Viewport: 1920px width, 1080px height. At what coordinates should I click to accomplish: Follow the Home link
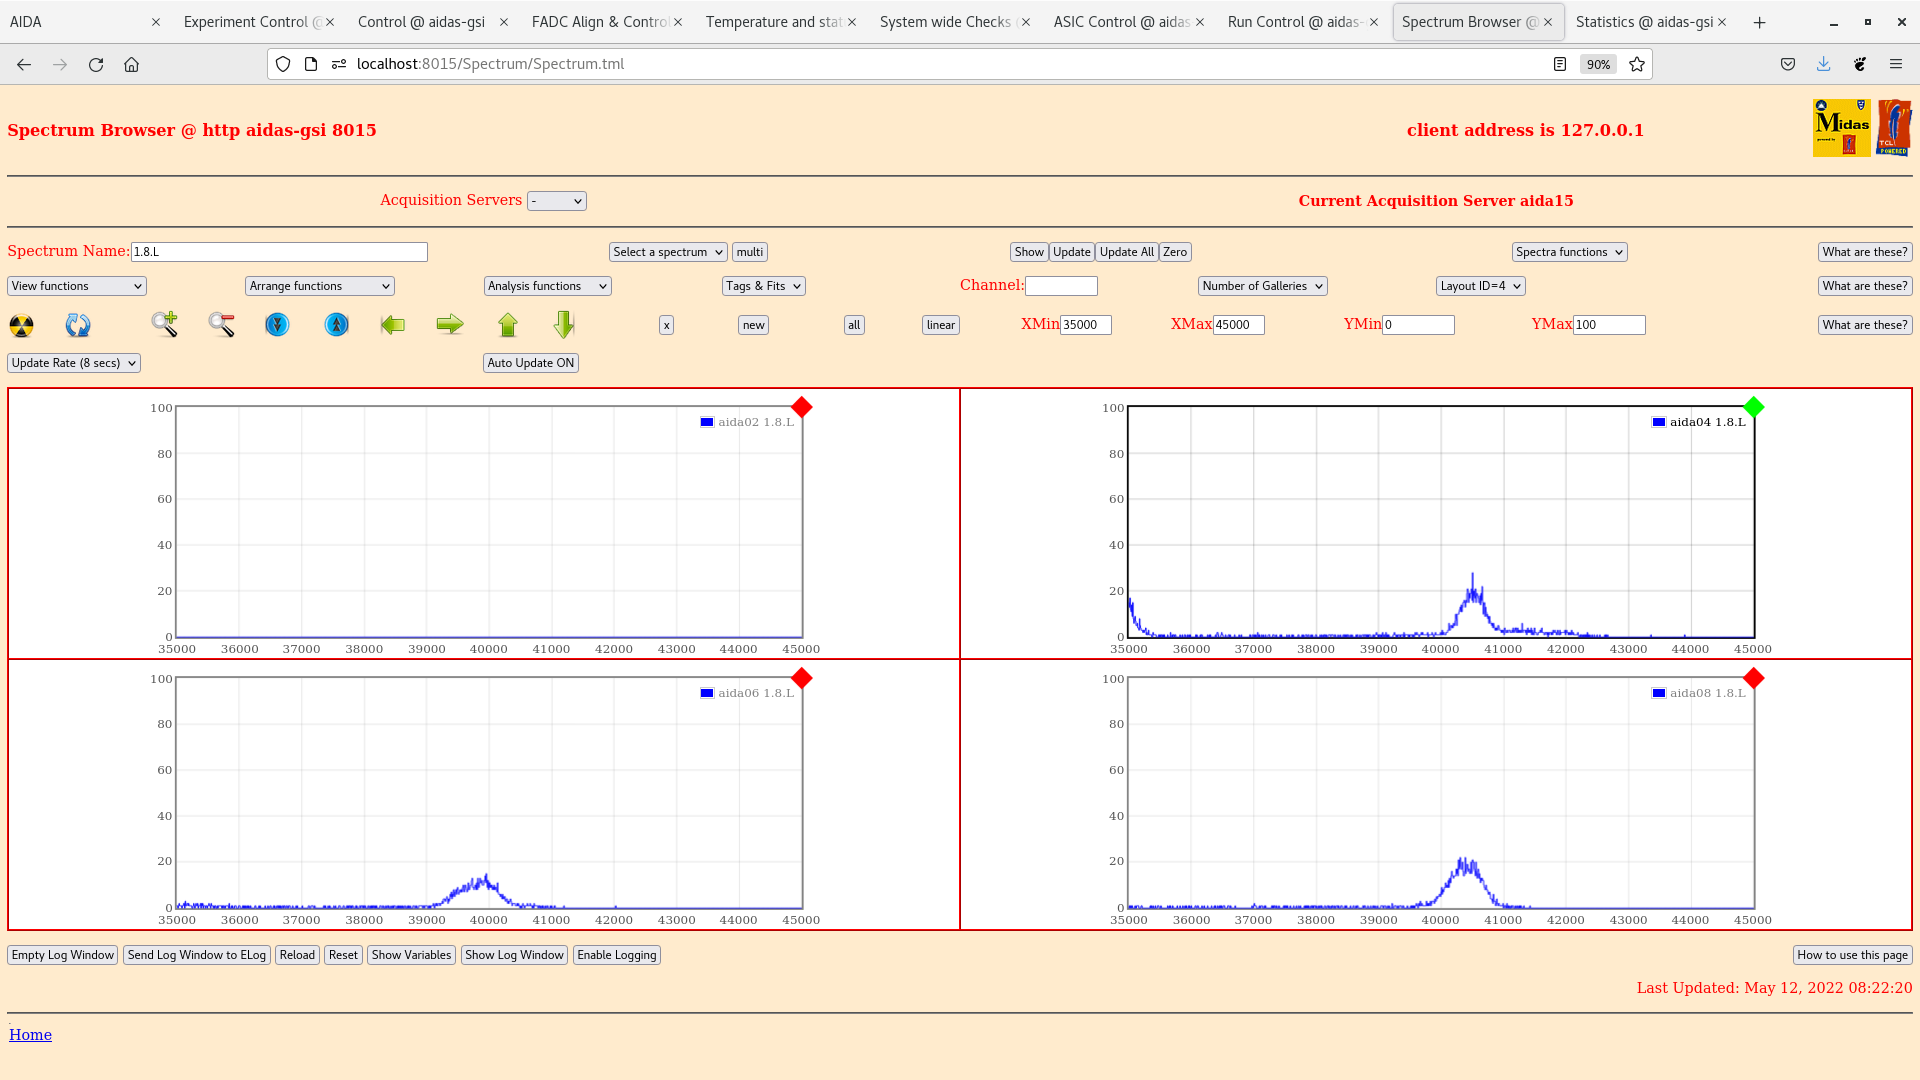click(x=30, y=1035)
